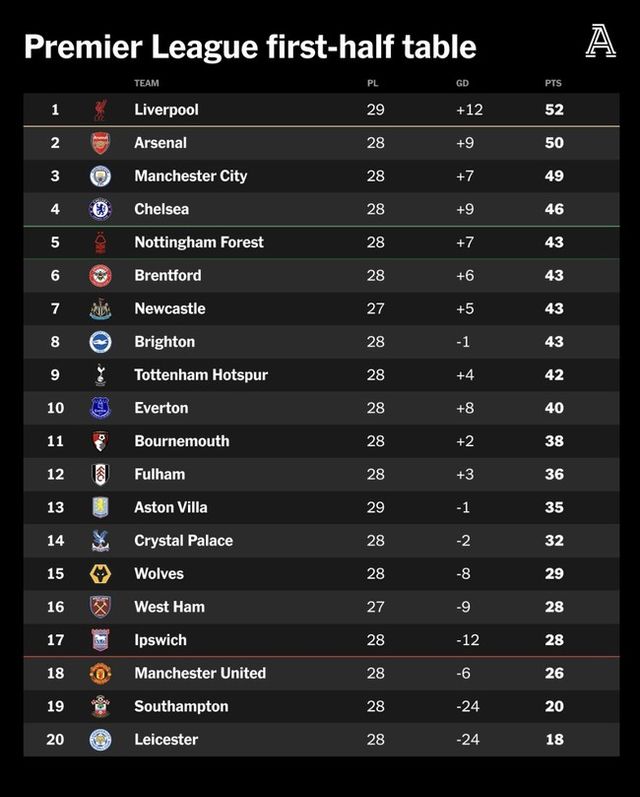This screenshot has width=640, height=797.
Task: Click the GD column header
Action: tap(462, 83)
